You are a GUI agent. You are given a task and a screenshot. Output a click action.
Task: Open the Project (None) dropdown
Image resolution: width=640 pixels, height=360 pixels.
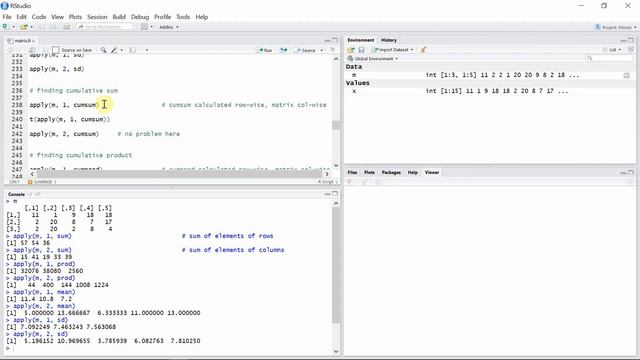[616, 27]
